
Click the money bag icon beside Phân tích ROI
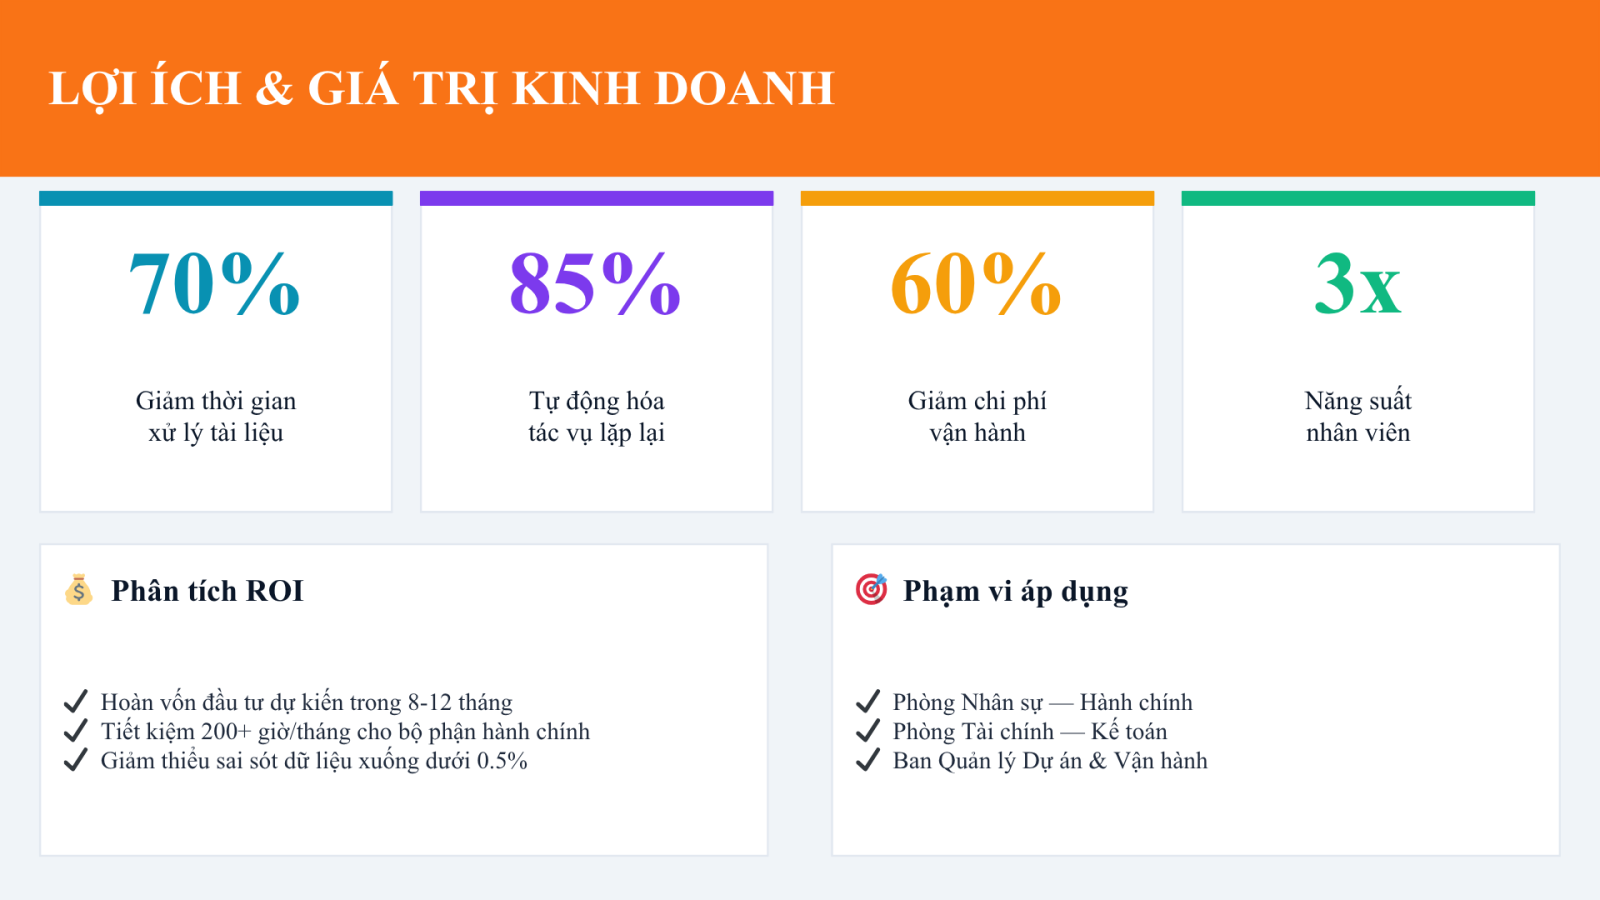[x=78, y=590]
